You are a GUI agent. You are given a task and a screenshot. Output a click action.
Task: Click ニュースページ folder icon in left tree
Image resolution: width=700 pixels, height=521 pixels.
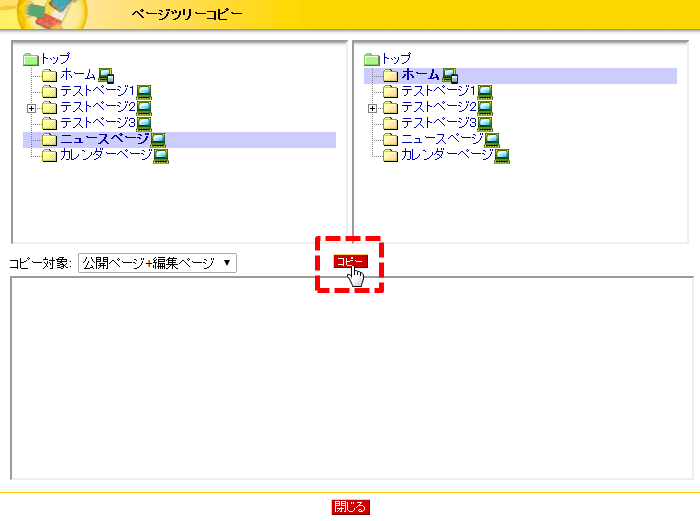pyautogui.click(x=49, y=139)
